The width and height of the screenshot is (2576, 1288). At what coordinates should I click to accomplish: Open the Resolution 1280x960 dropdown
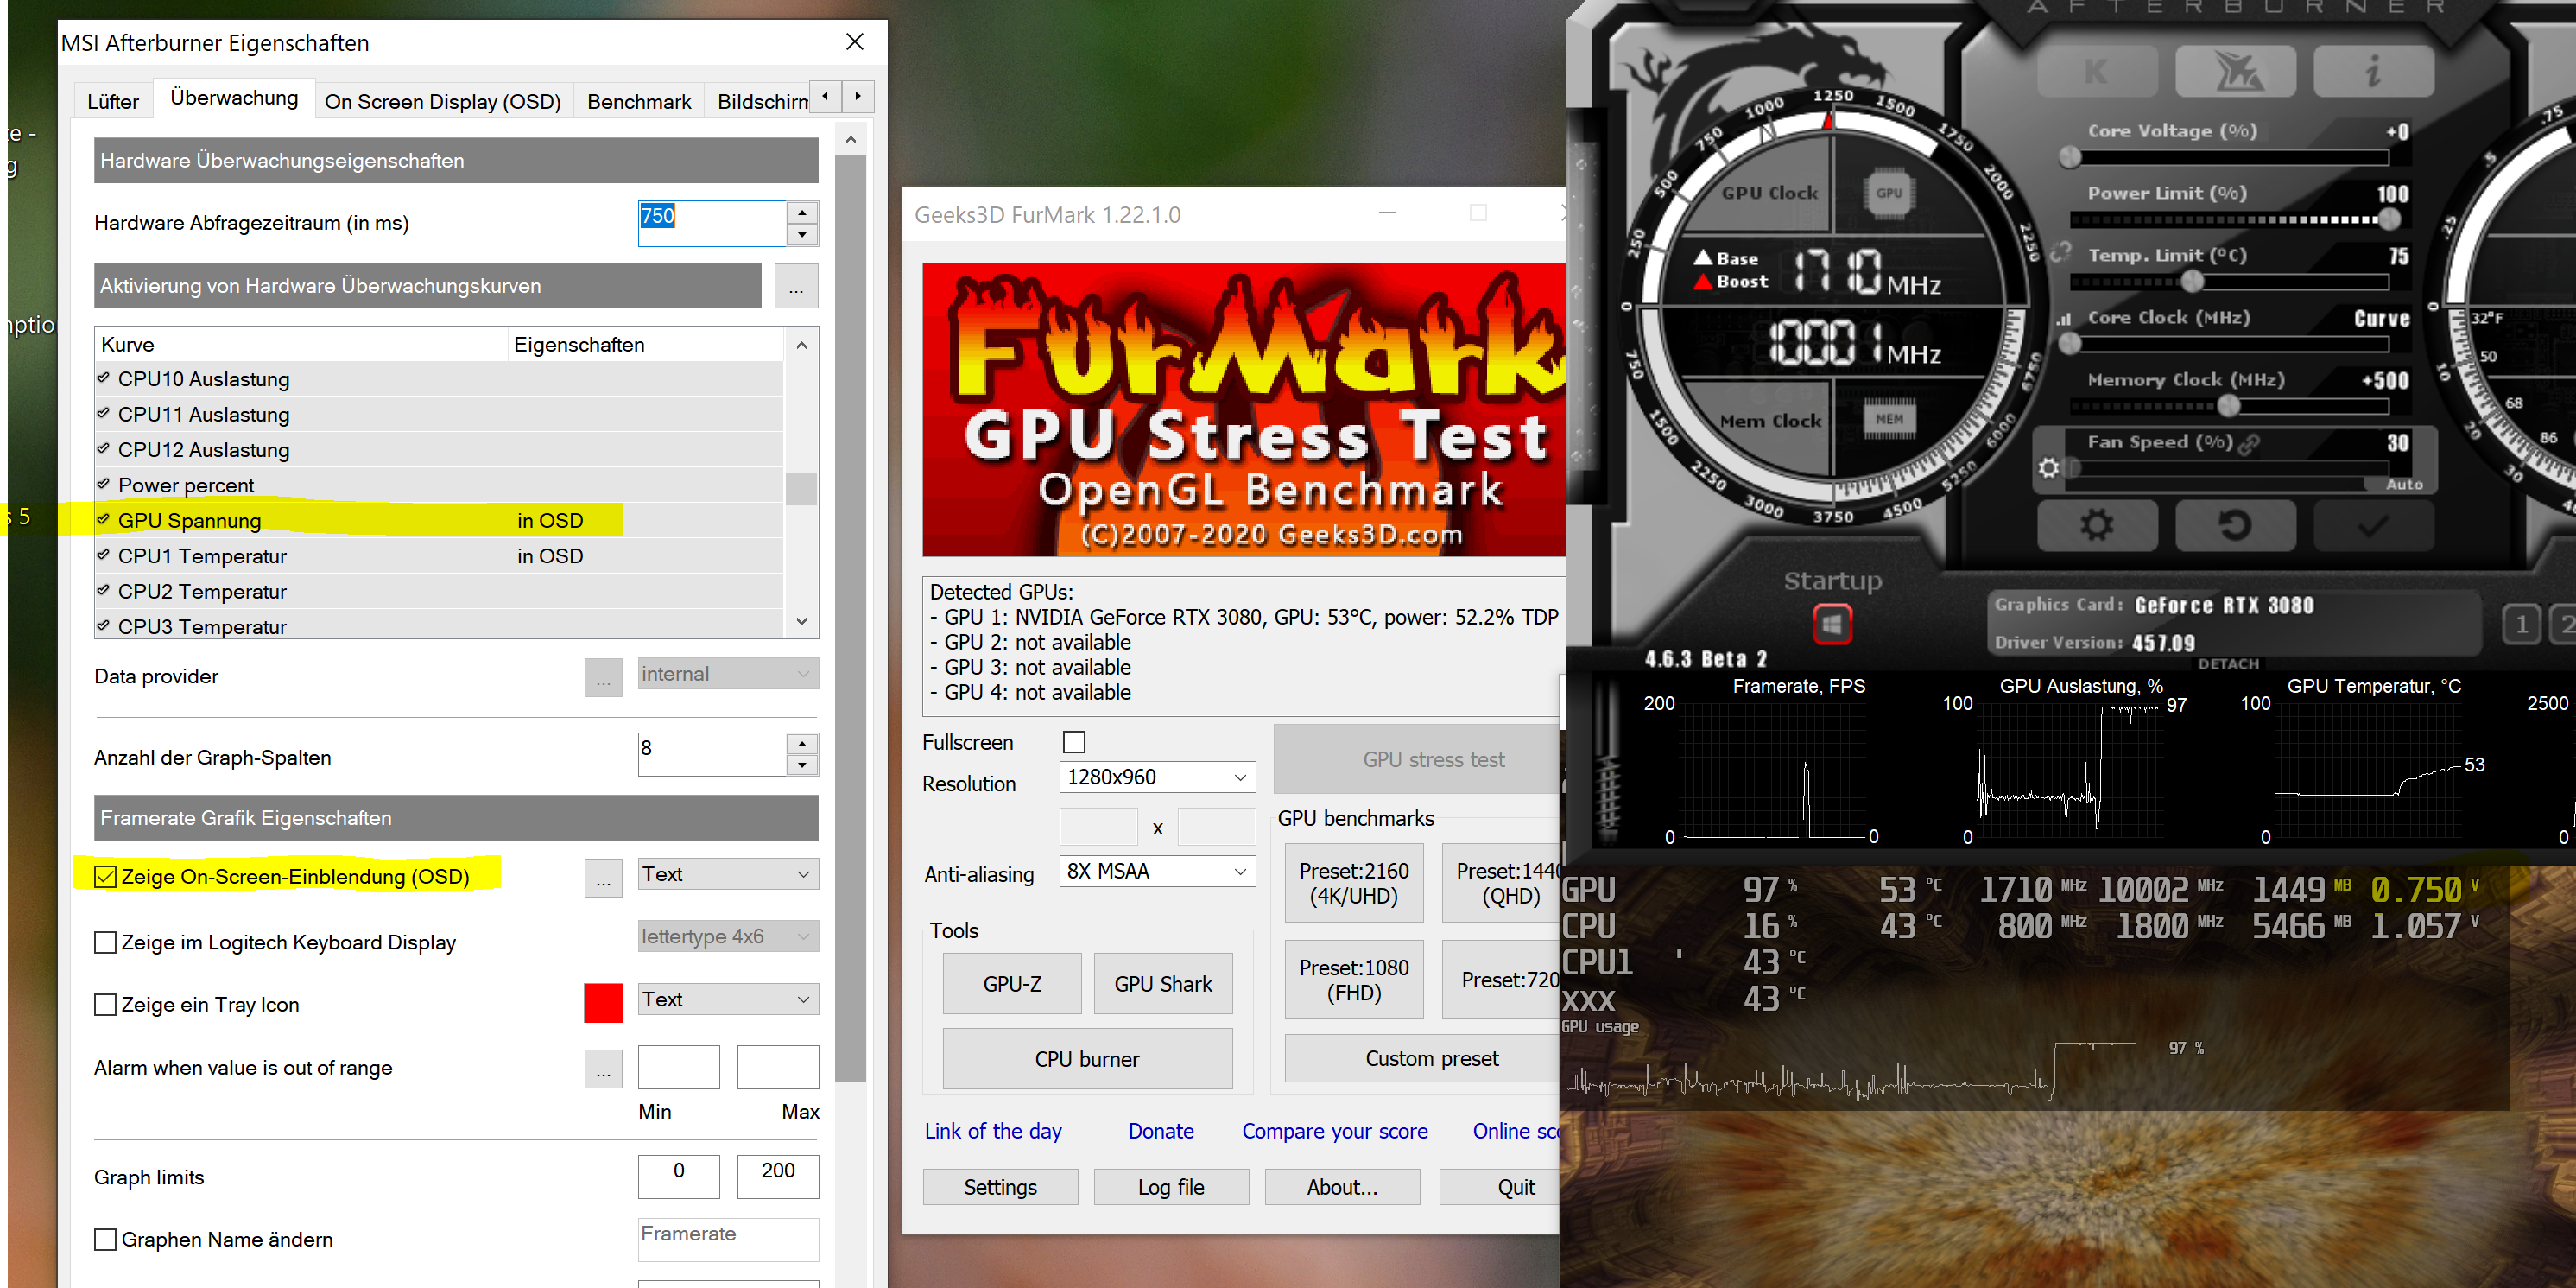pyautogui.click(x=1156, y=777)
